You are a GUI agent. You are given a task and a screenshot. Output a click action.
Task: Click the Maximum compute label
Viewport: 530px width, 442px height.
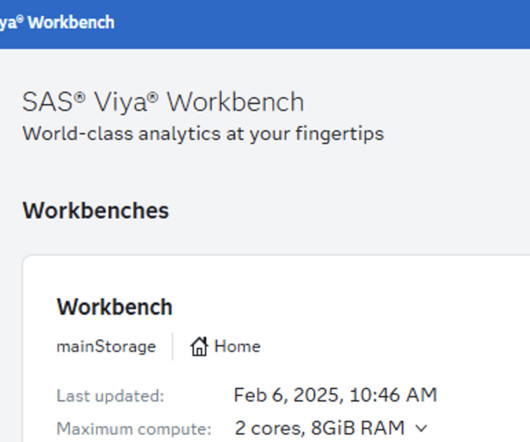click(x=134, y=429)
